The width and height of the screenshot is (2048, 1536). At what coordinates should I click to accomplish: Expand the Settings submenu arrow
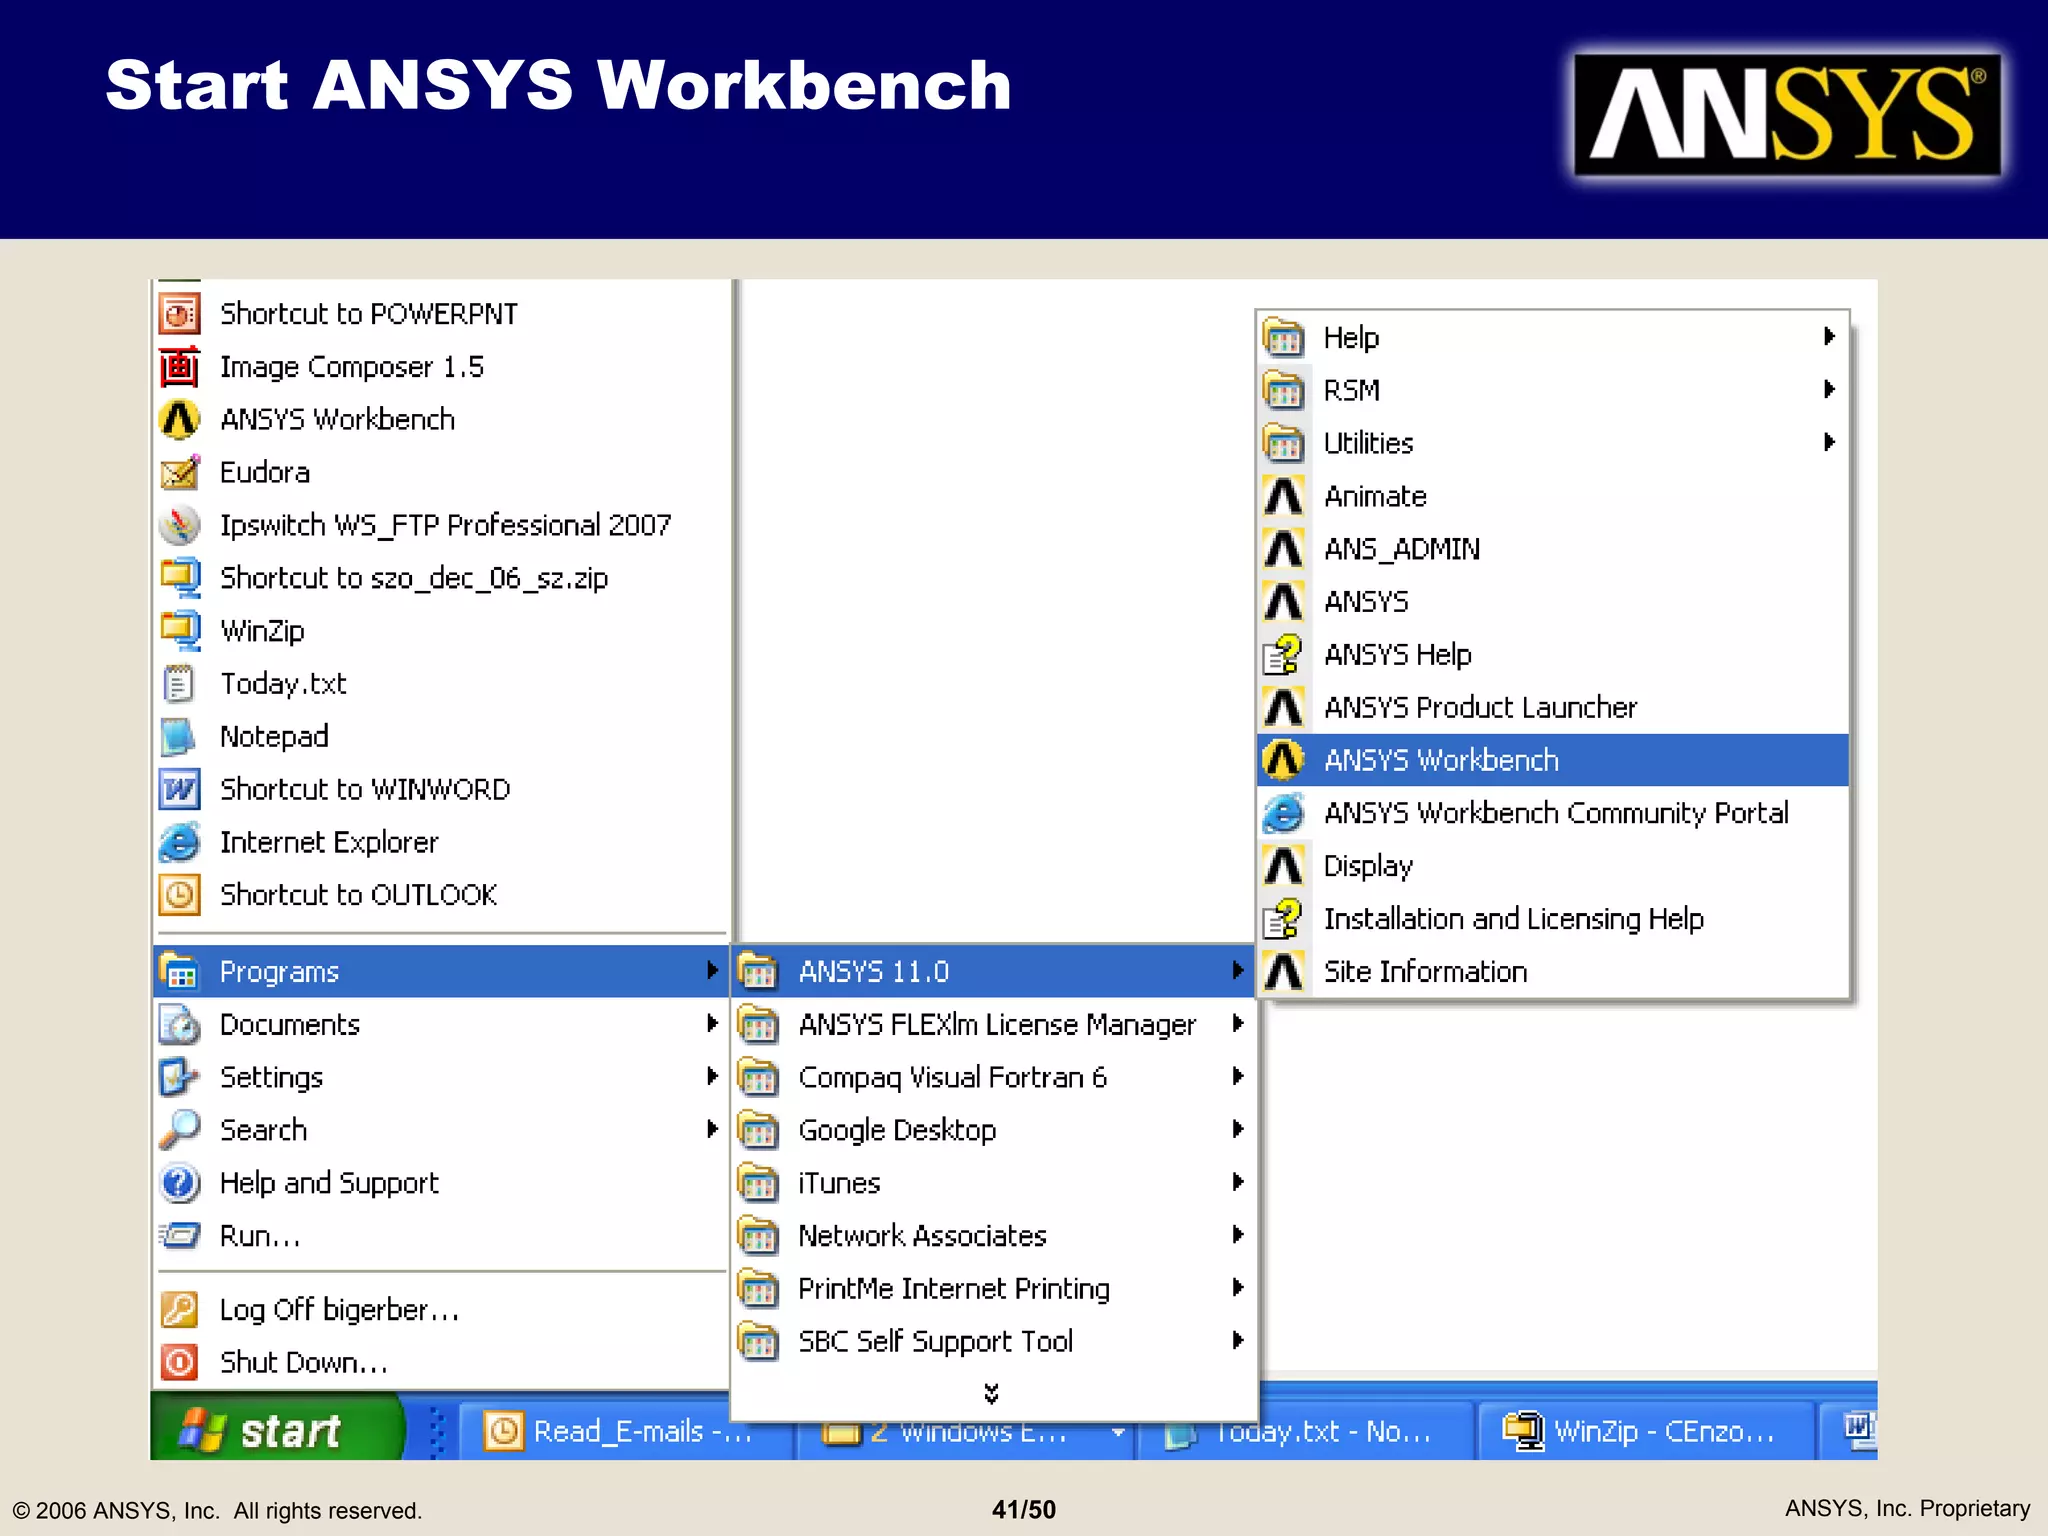tap(712, 1076)
